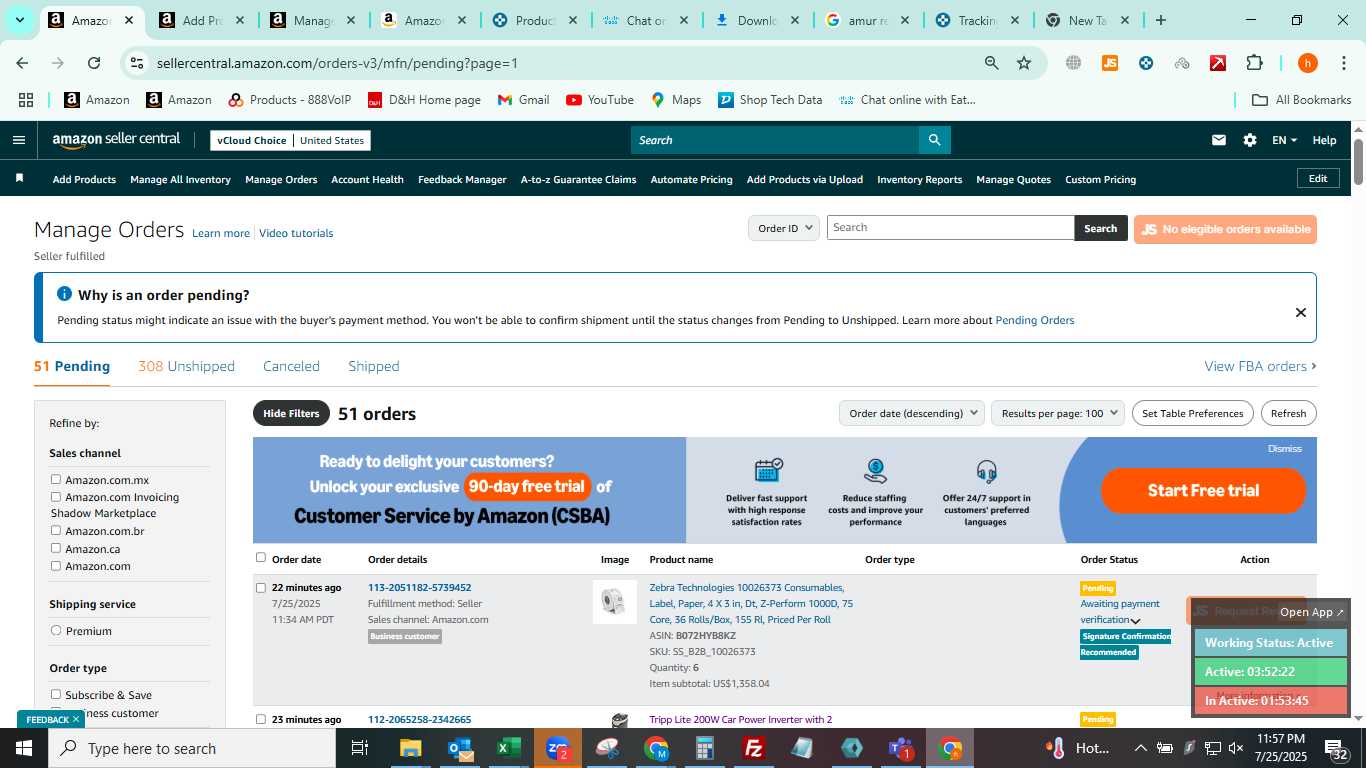Screen dimensions: 1366x768
Task: Launch Excel from the taskbar
Action: click(508, 748)
